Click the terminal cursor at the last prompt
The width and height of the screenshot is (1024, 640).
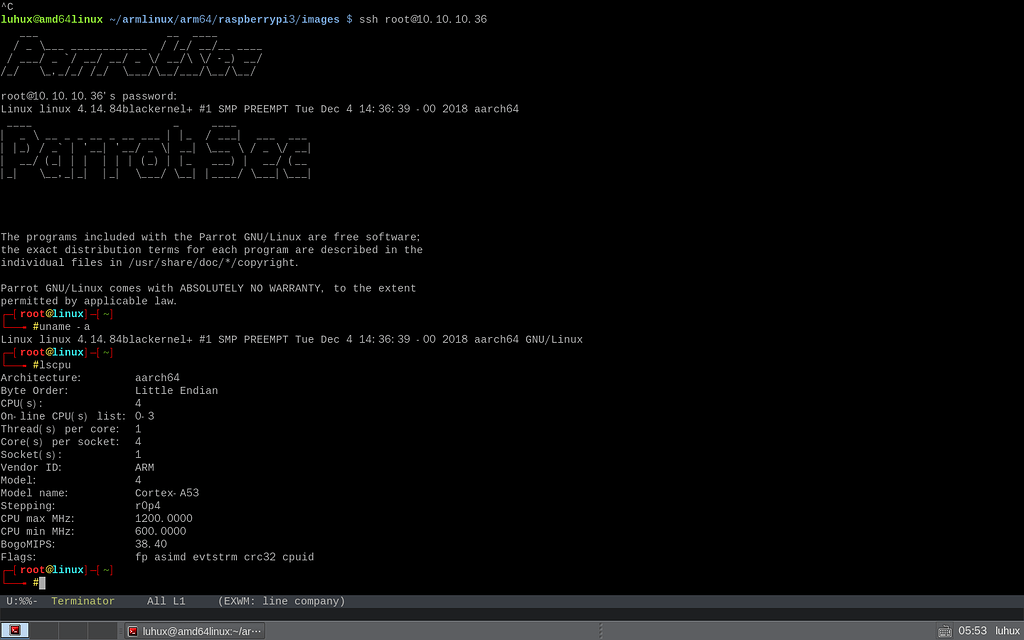coord(42,582)
